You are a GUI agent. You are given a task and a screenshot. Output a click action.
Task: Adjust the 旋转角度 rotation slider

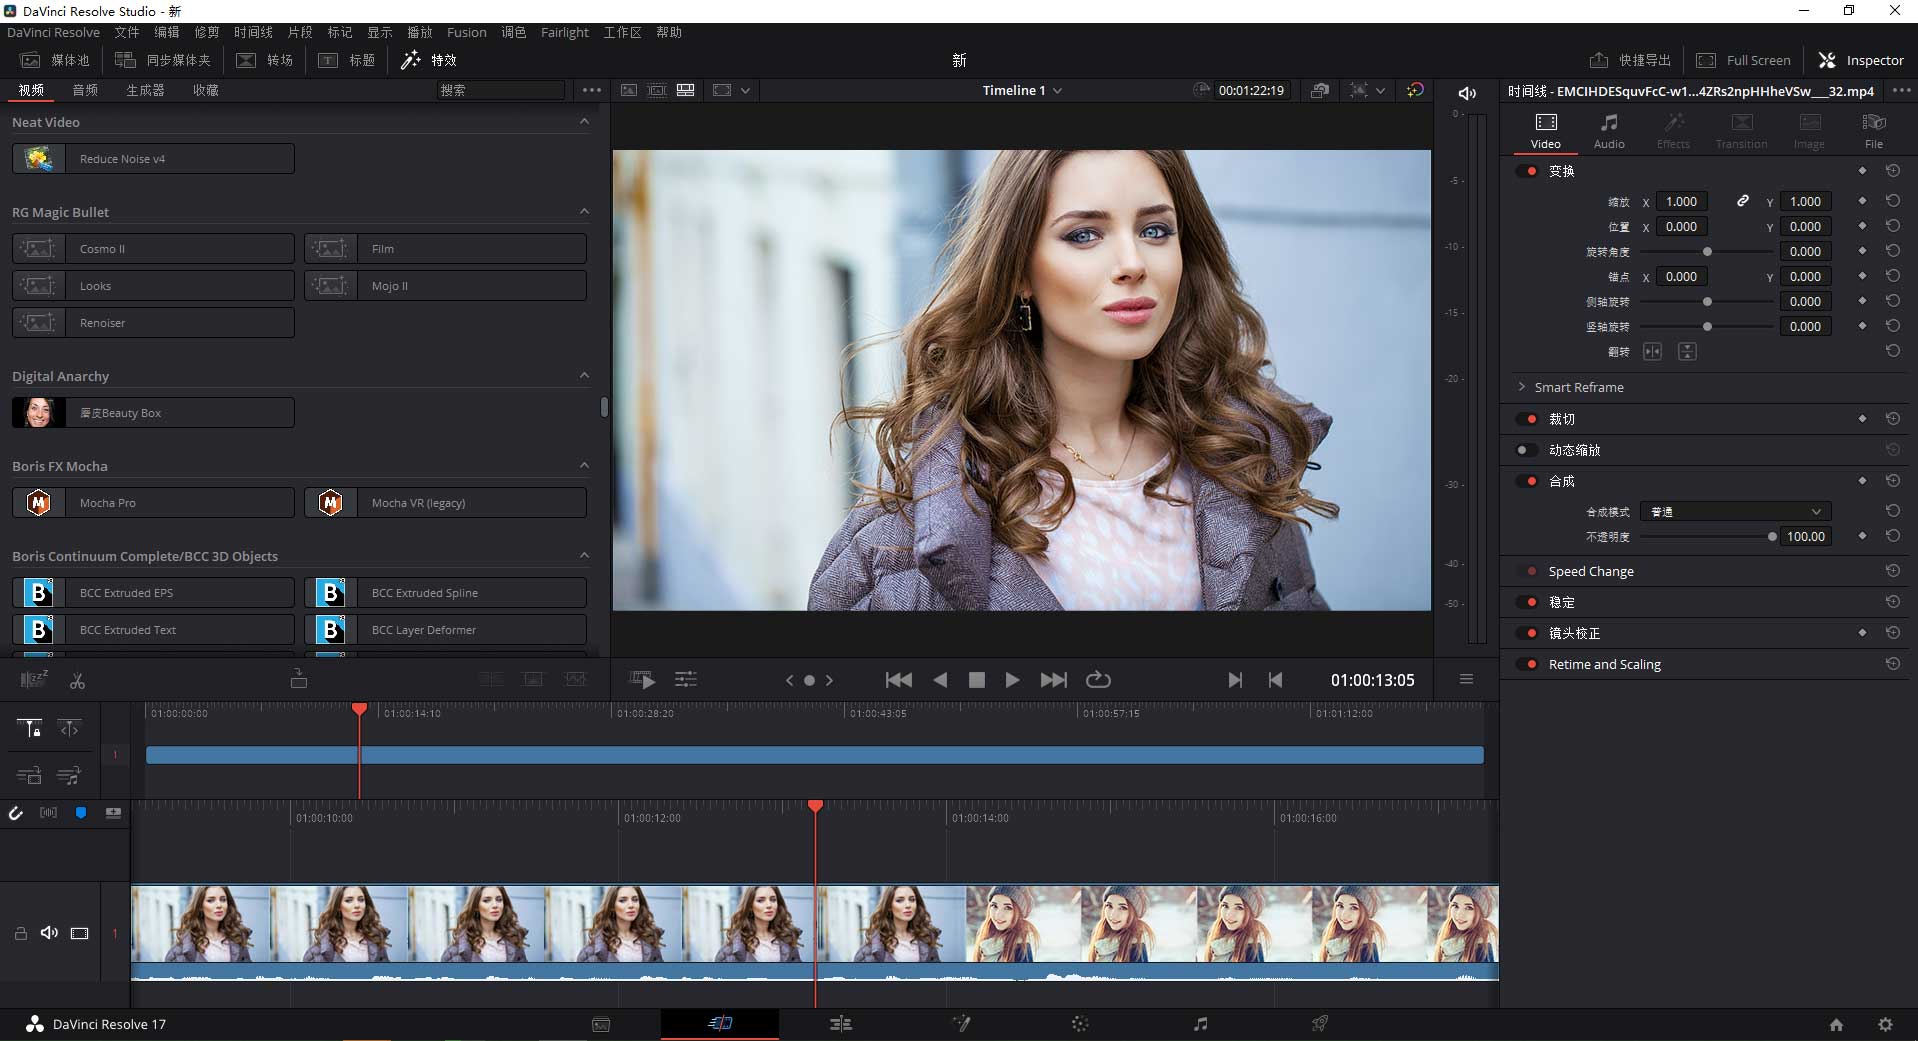[1707, 251]
